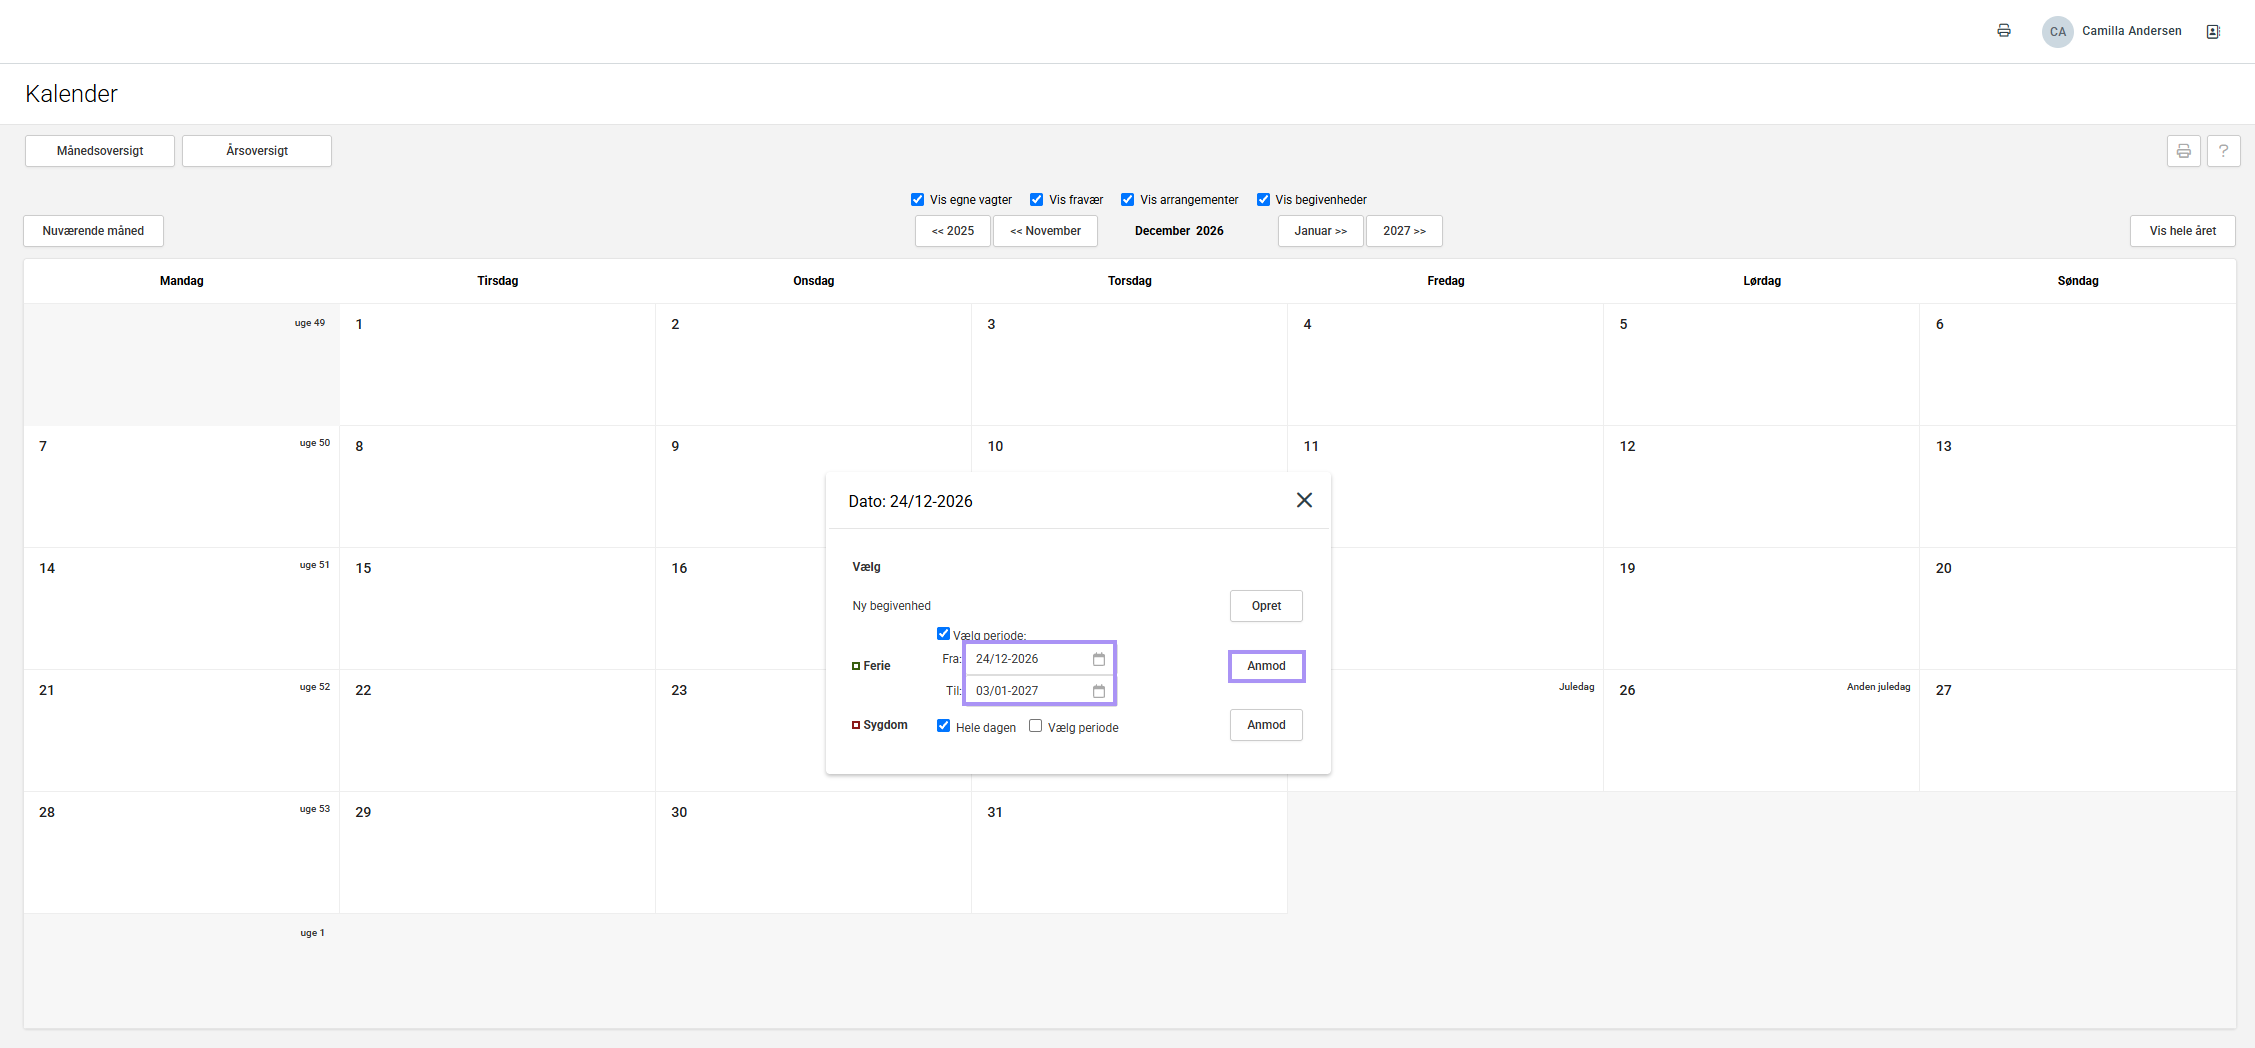
Task: Open help with the question mark button
Action: pyautogui.click(x=2223, y=151)
